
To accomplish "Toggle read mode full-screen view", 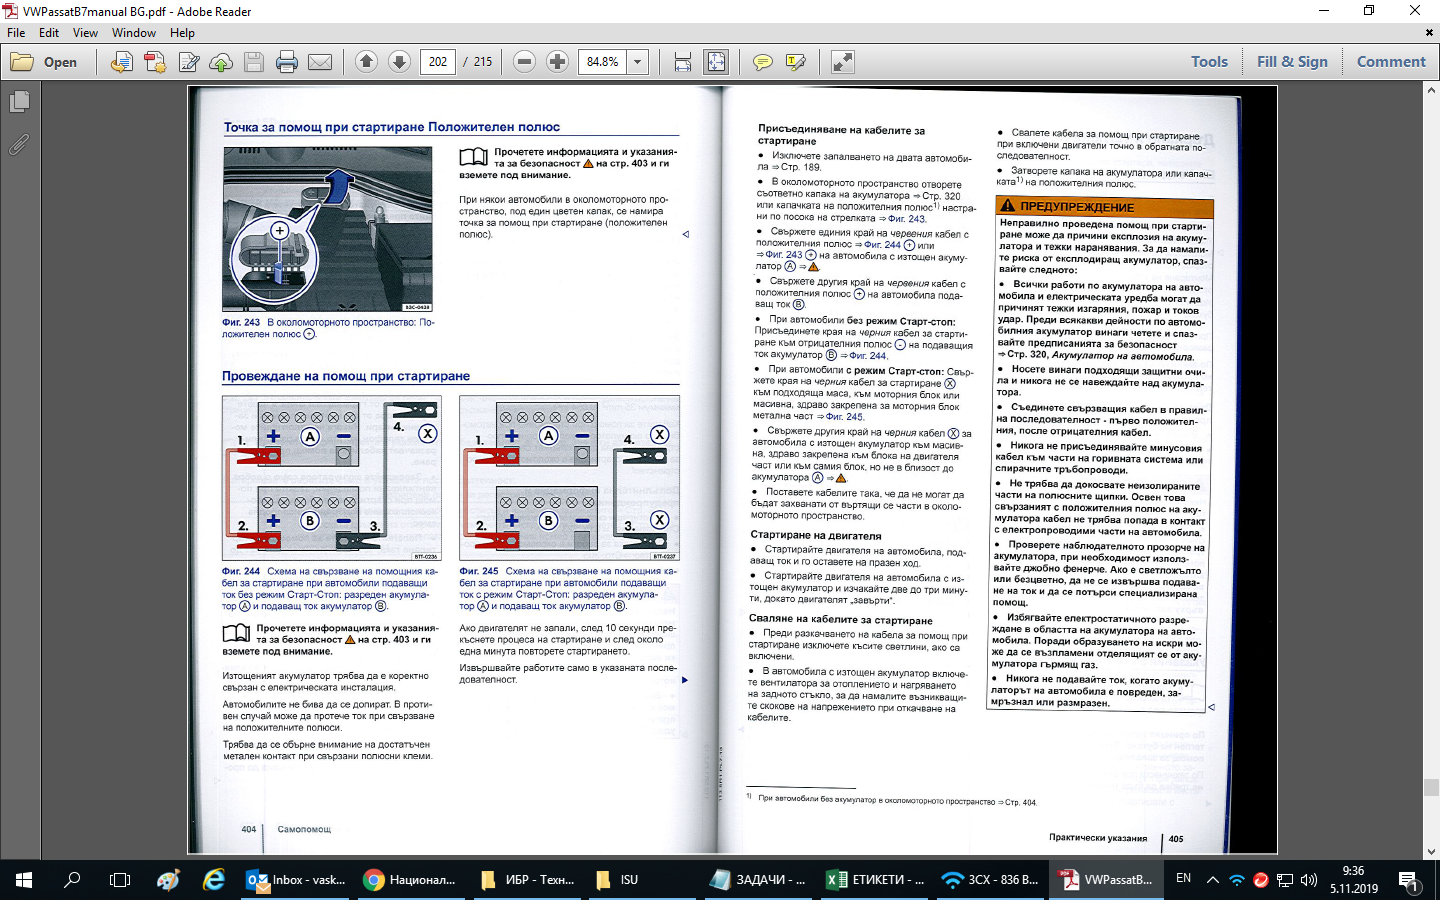I will [843, 62].
